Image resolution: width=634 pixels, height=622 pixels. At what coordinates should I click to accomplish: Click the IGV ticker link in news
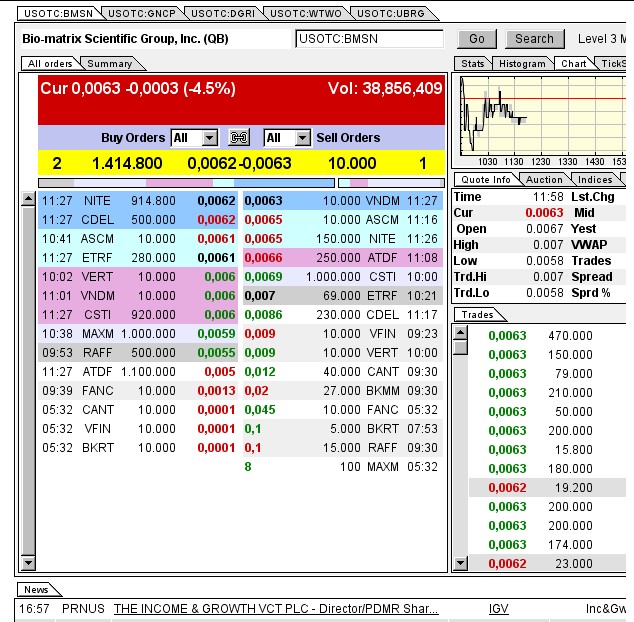pyautogui.click(x=498, y=609)
